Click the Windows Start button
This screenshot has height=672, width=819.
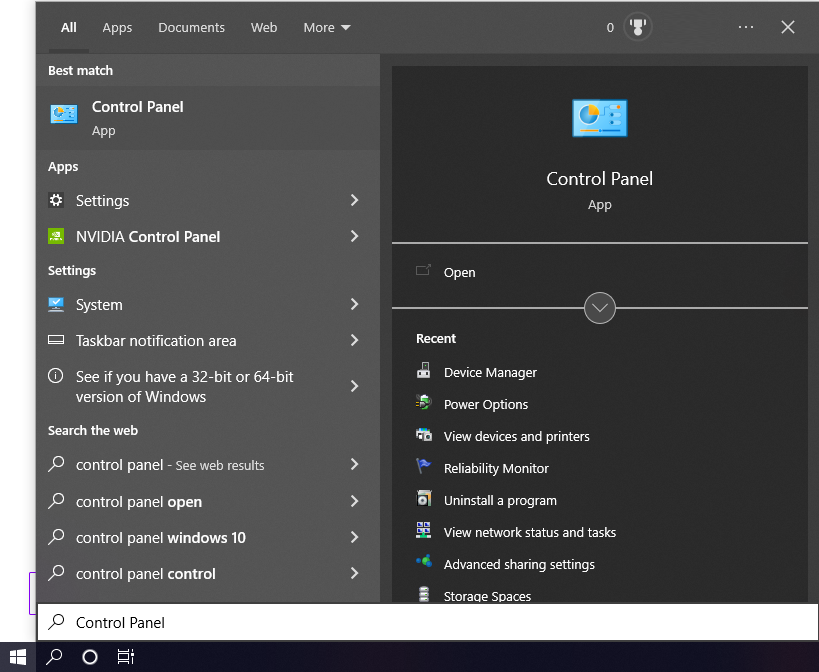[x=17, y=656]
